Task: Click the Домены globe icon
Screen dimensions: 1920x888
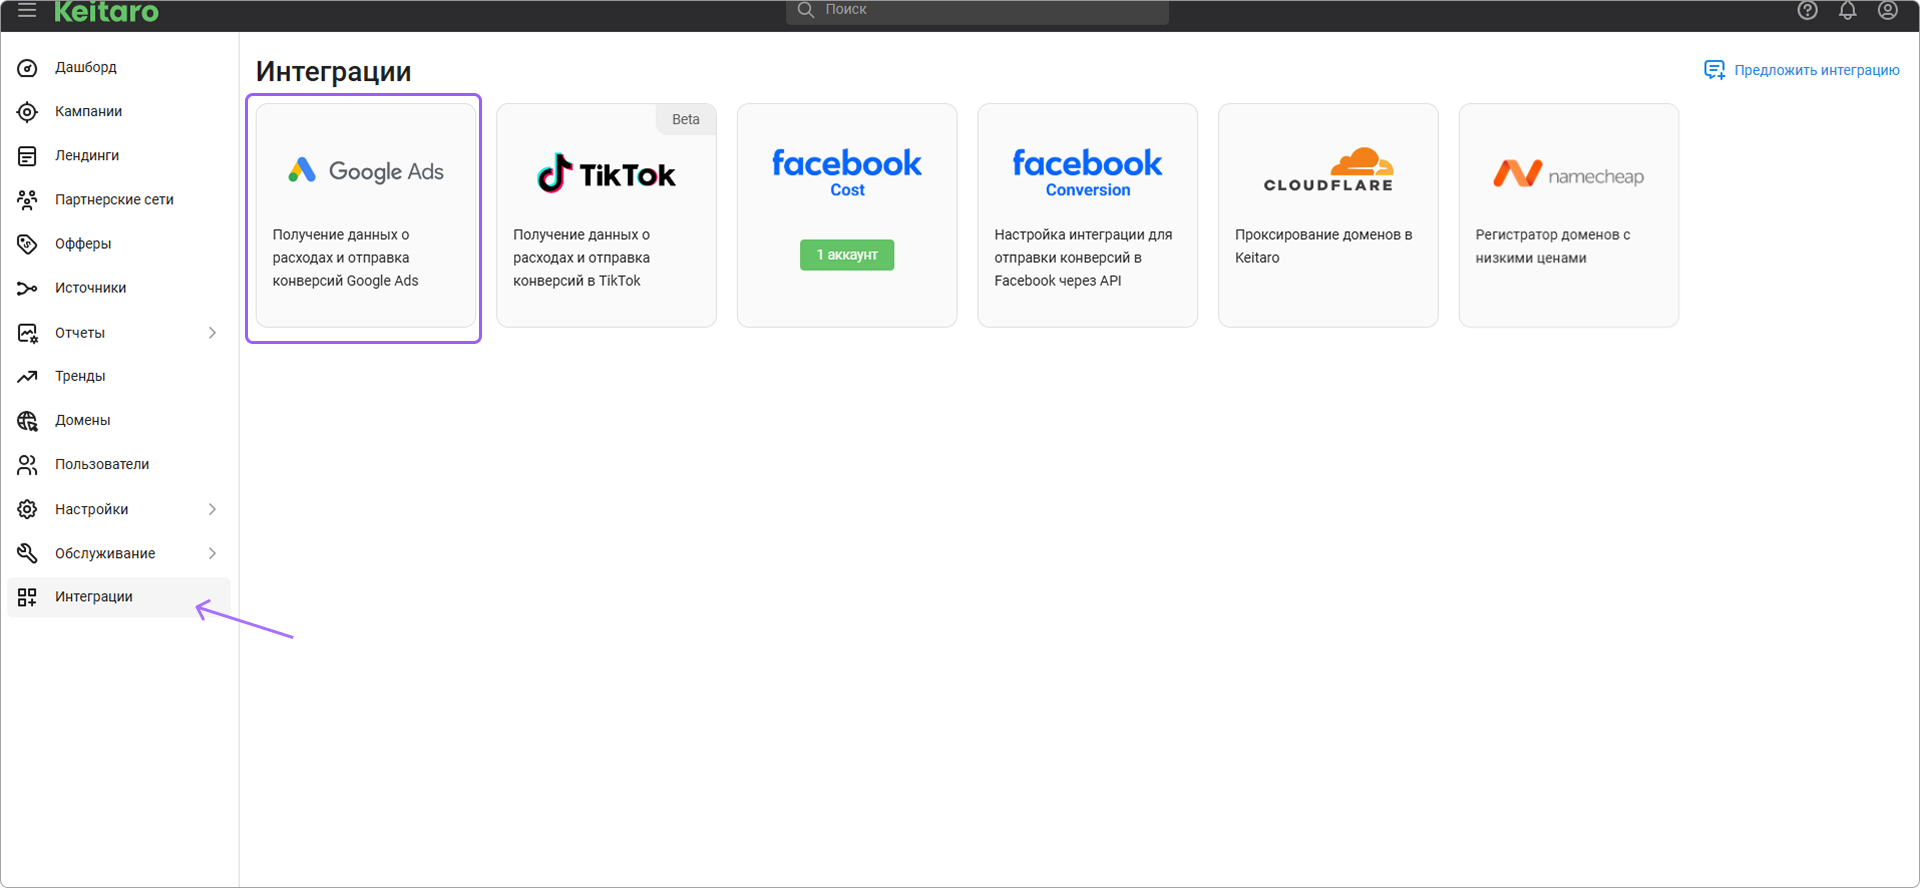Action: tap(27, 421)
